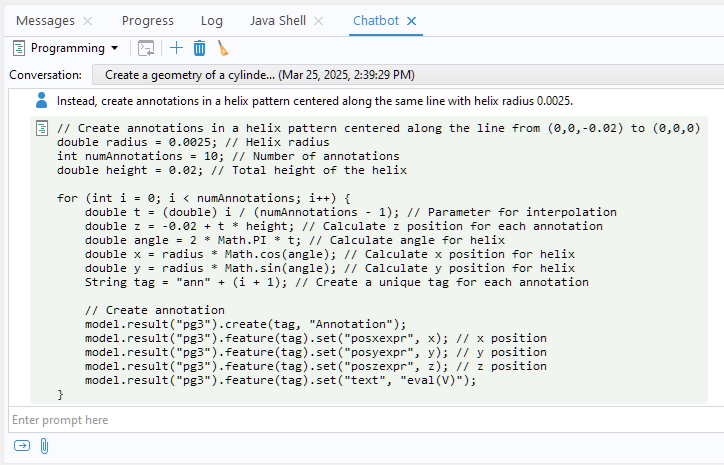Click the Programming mode icon in toolbar
Screen dimensions: 724x465
tap(18, 48)
